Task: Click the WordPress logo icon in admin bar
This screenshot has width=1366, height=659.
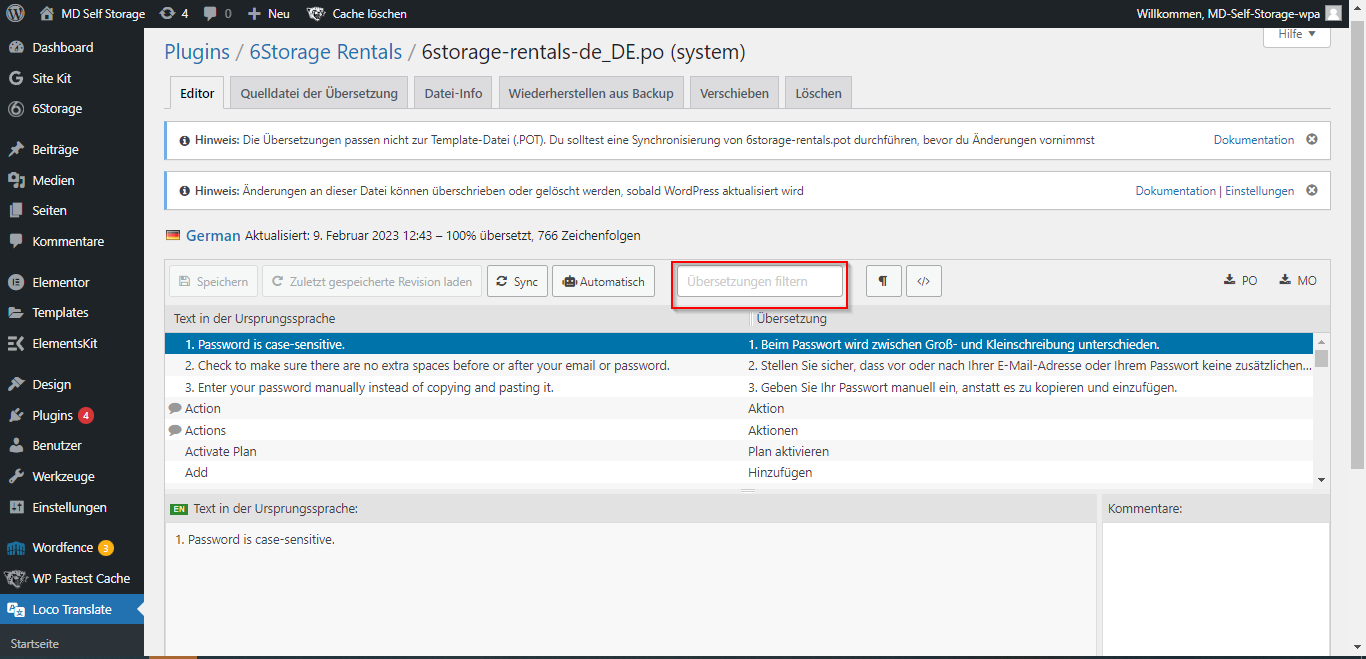Action: [15, 14]
